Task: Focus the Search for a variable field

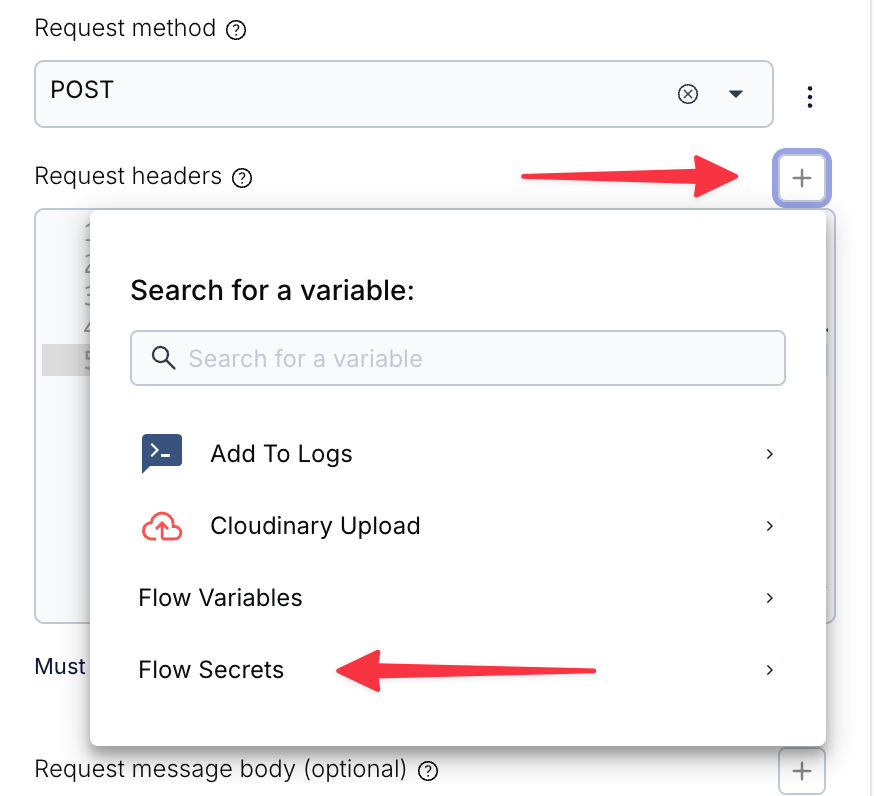Action: (x=470, y=358)
